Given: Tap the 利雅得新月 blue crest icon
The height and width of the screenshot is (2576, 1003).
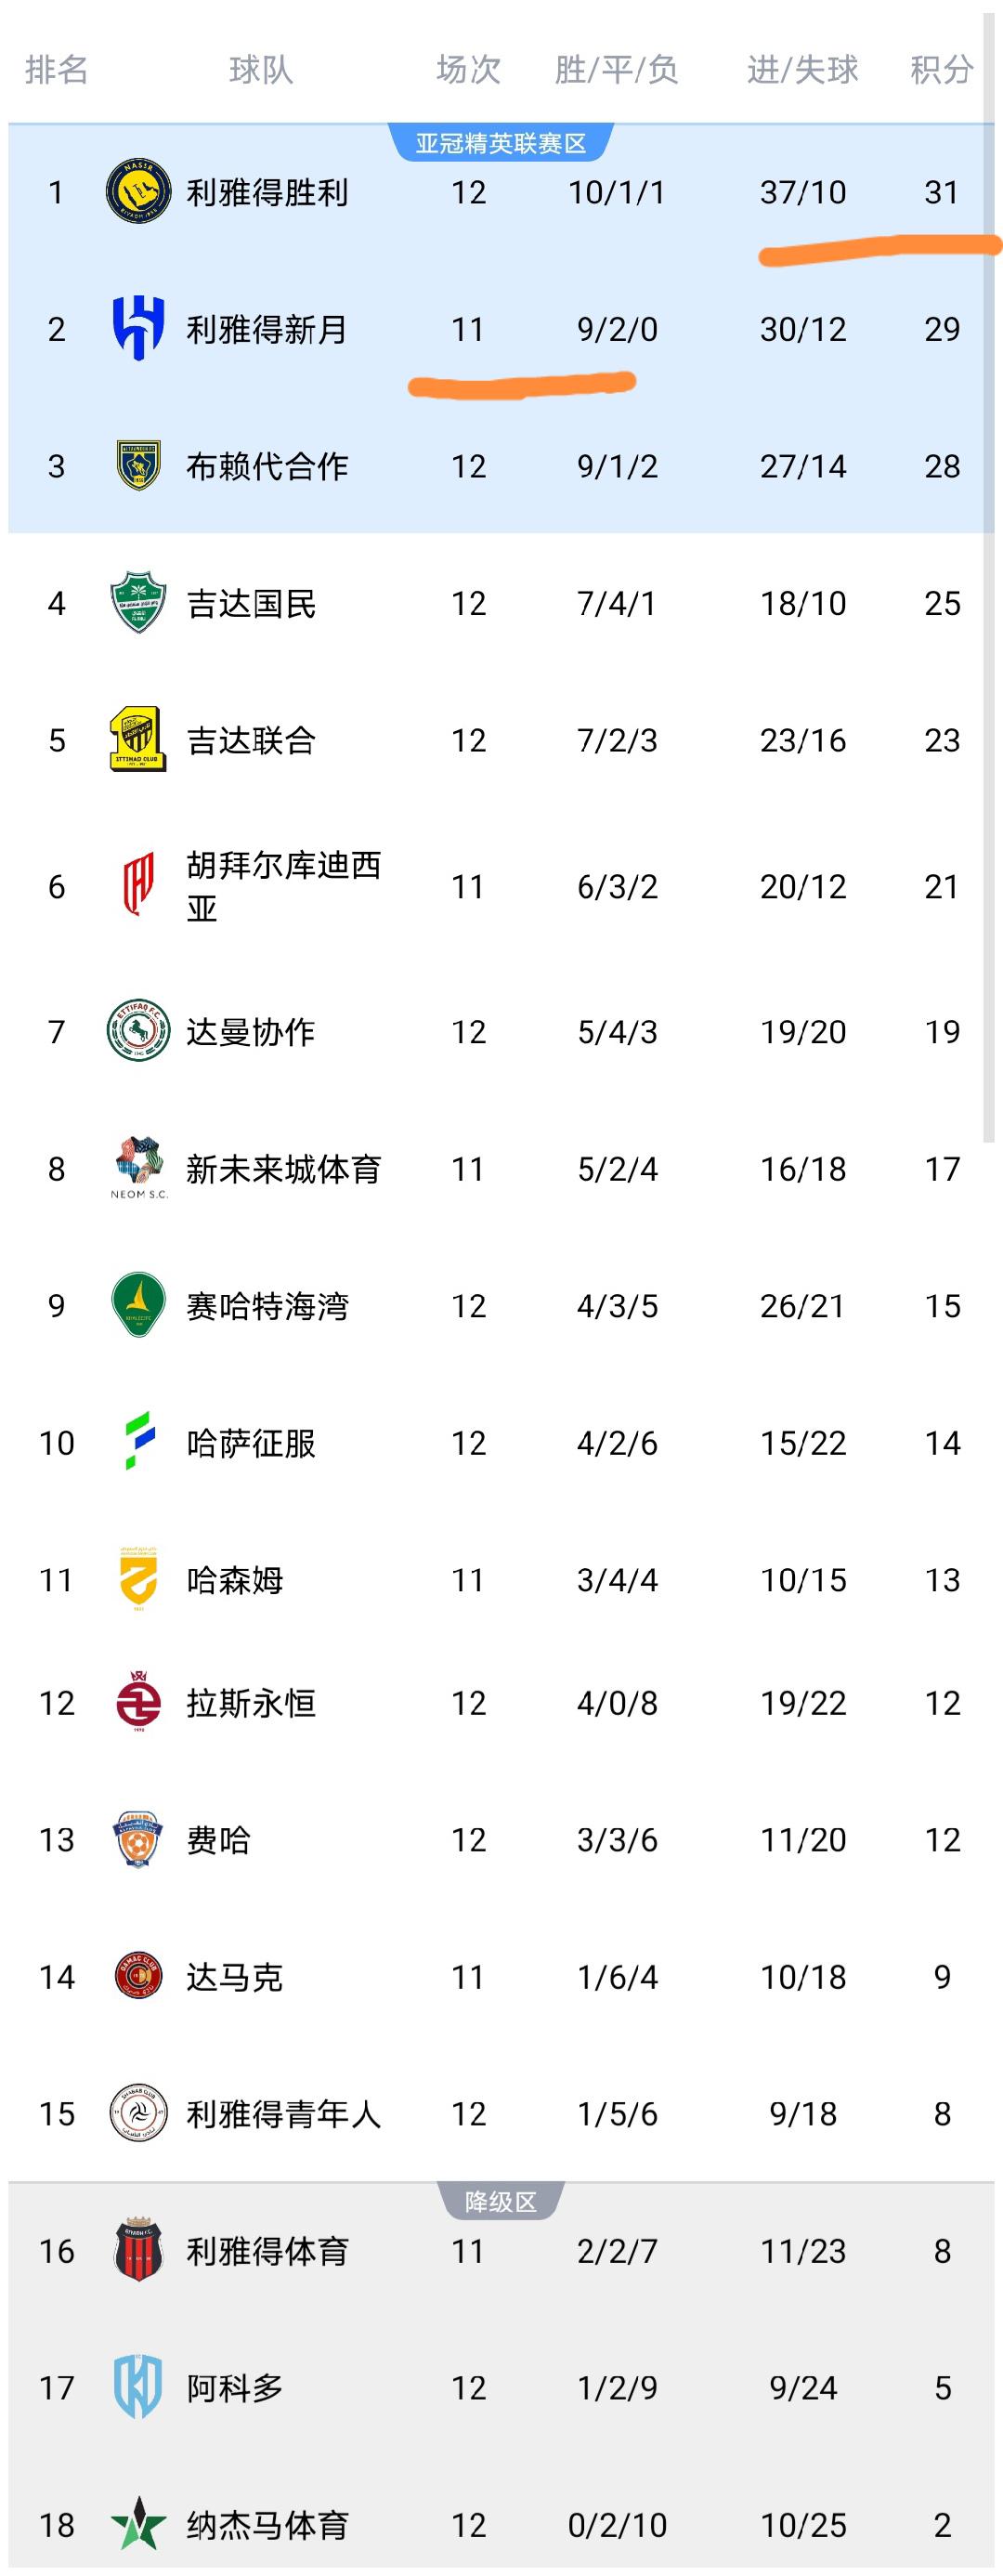Looking at the screenshot, I should [x=138, y=329].
